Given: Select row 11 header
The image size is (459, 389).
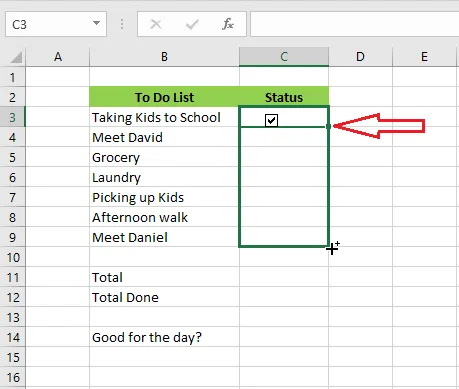Looking at the screenshot, I should 13,277.
